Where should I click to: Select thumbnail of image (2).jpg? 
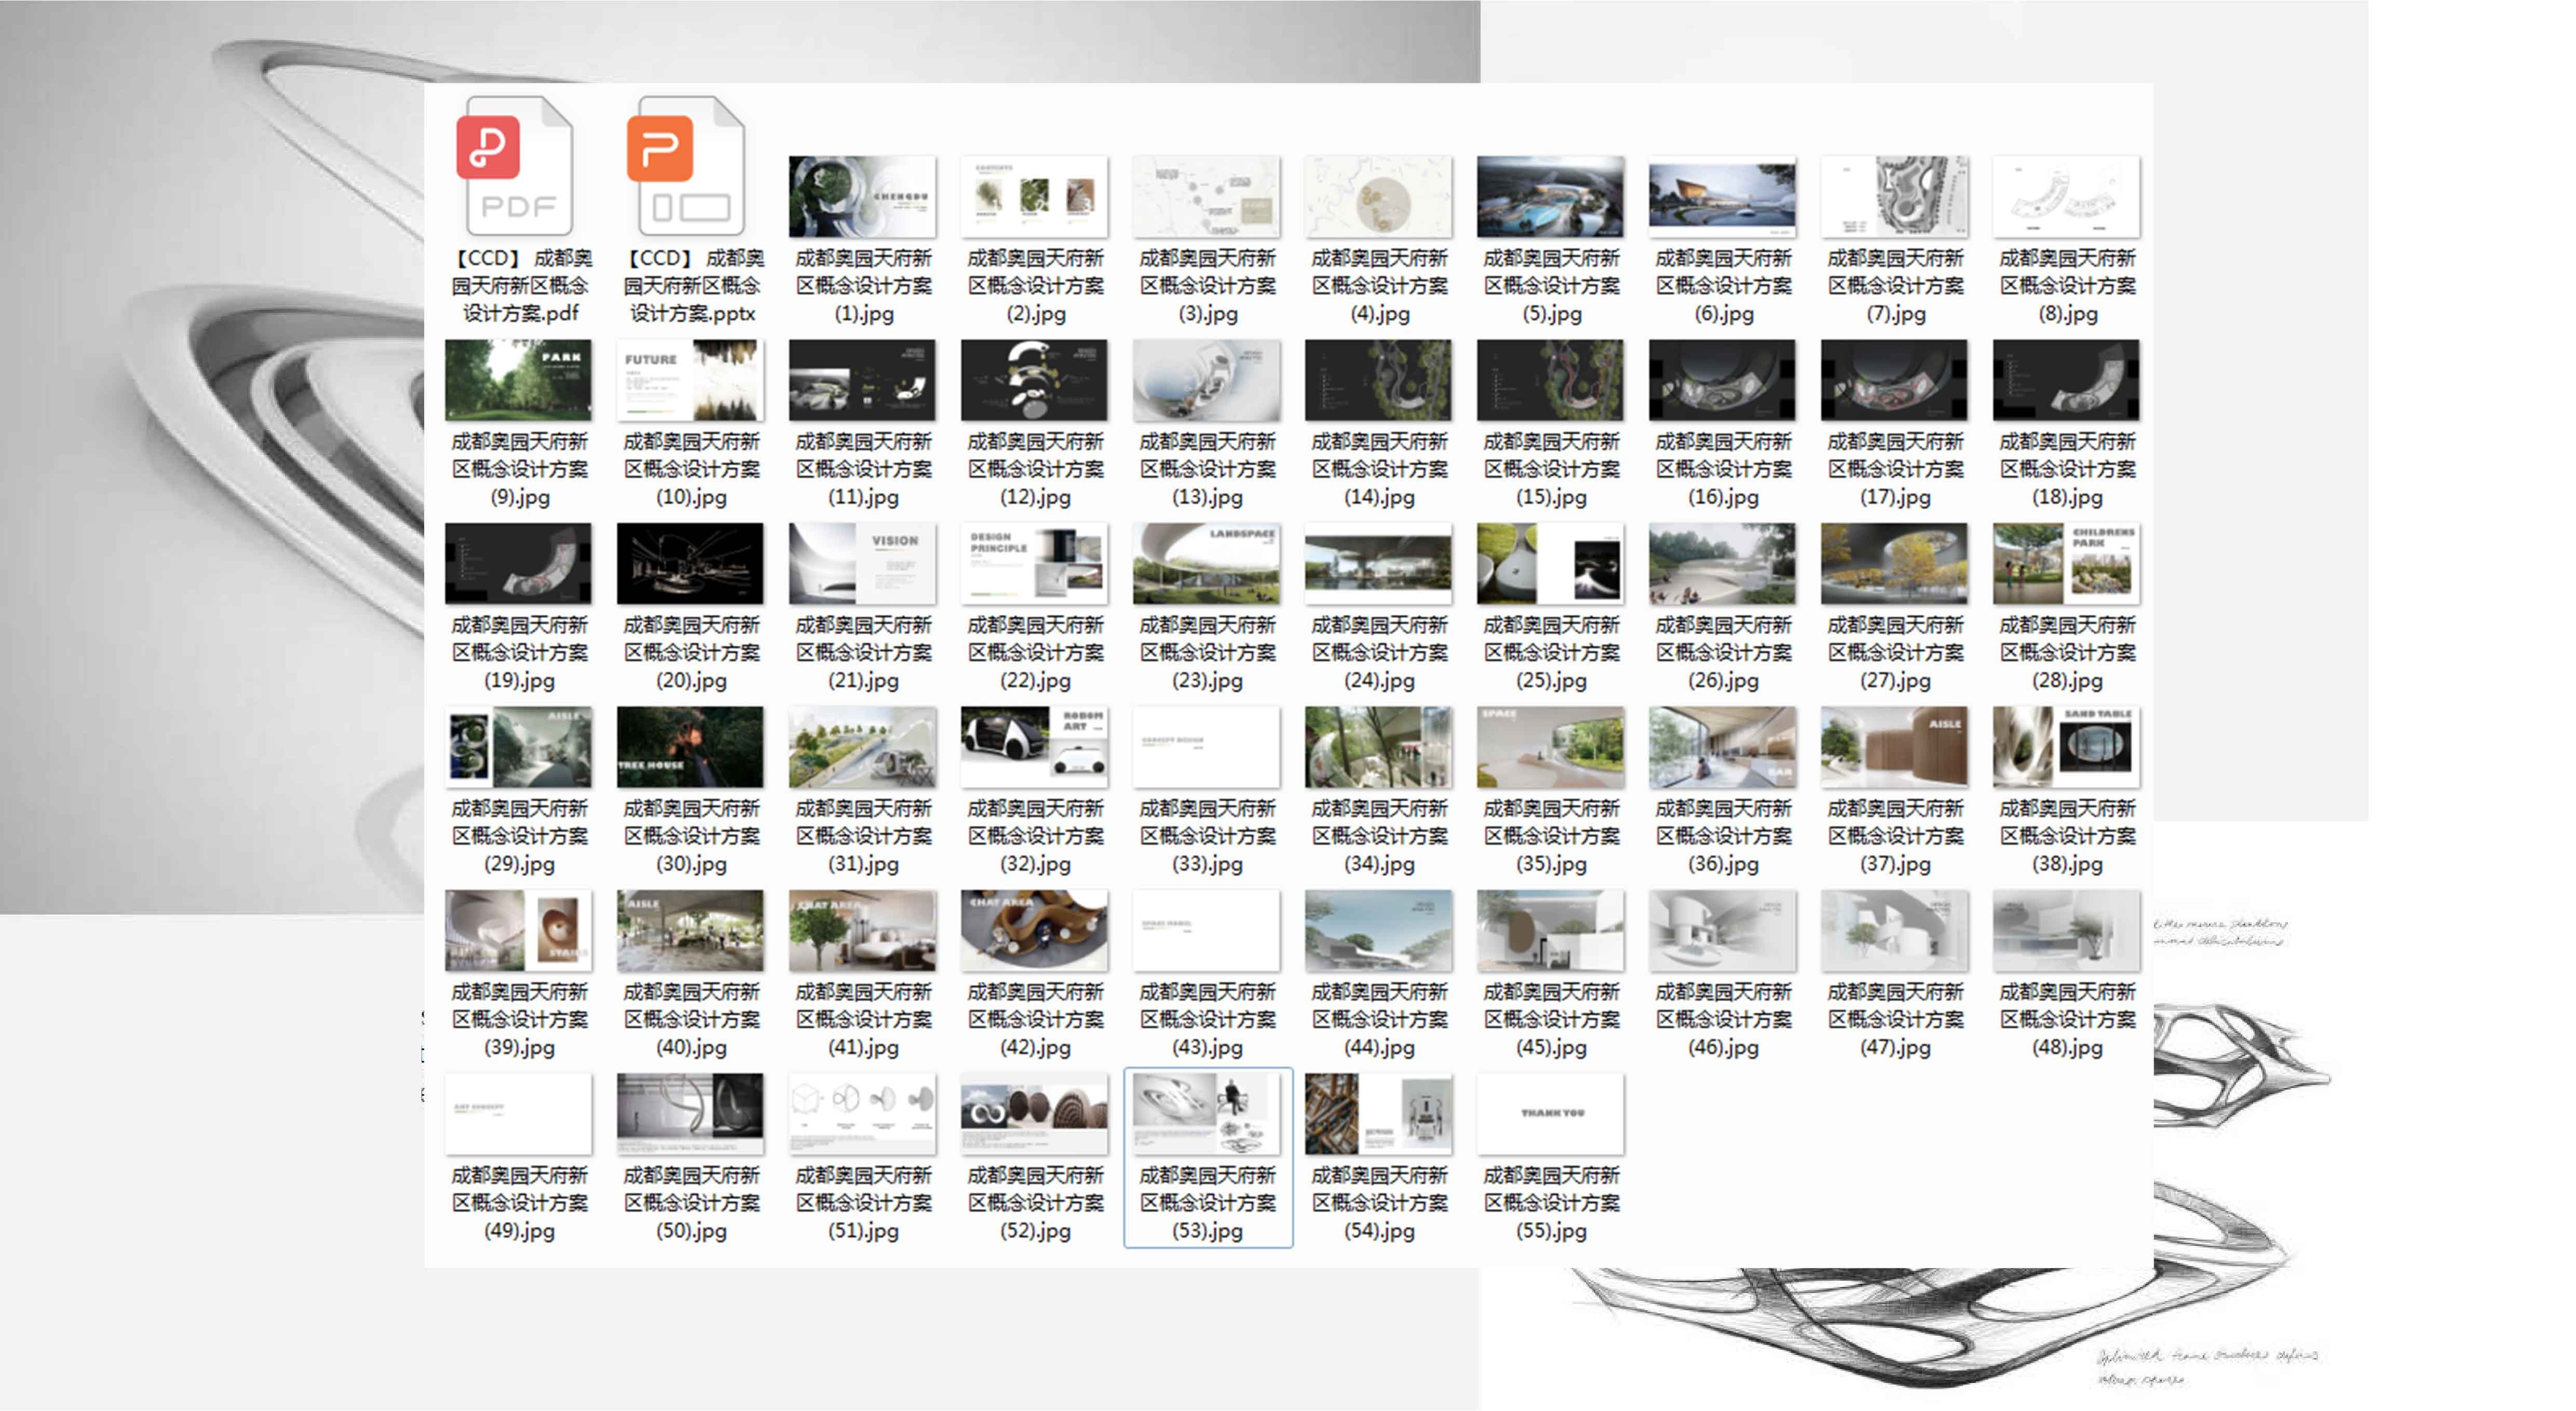click(x=1034, y=197)
